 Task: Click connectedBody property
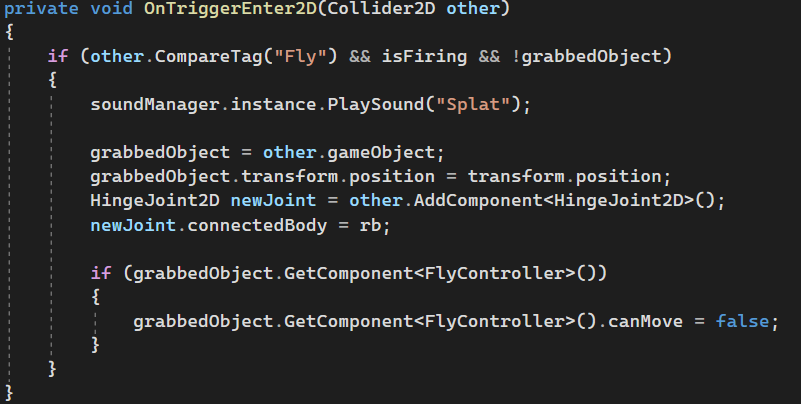coord(257,225)
